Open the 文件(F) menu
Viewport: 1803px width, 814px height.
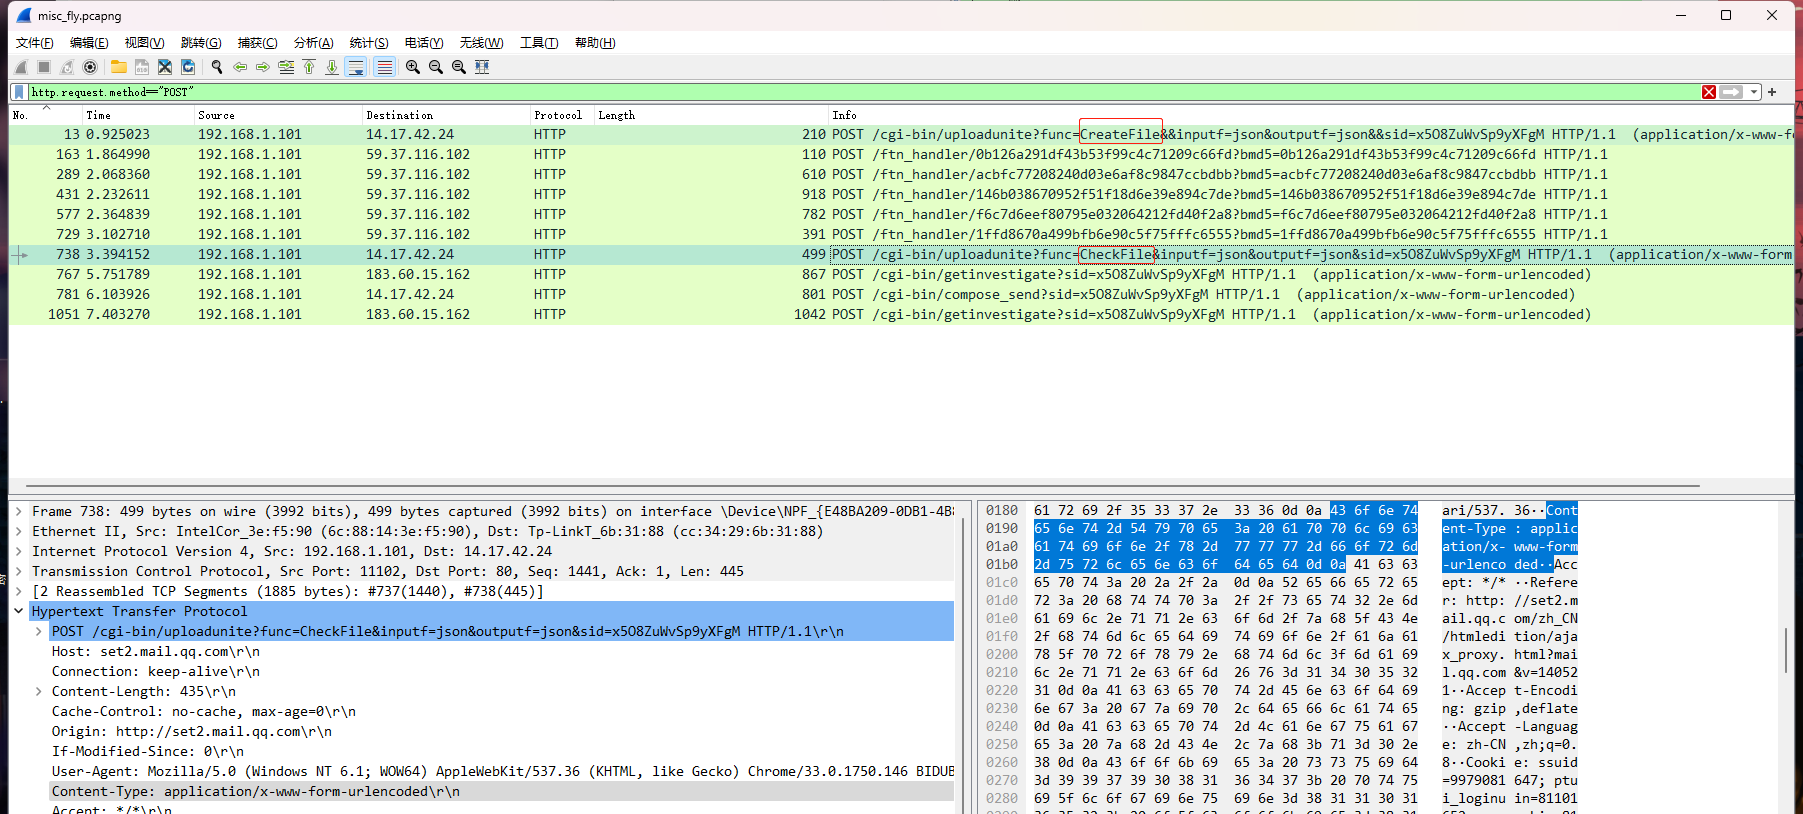35,43
